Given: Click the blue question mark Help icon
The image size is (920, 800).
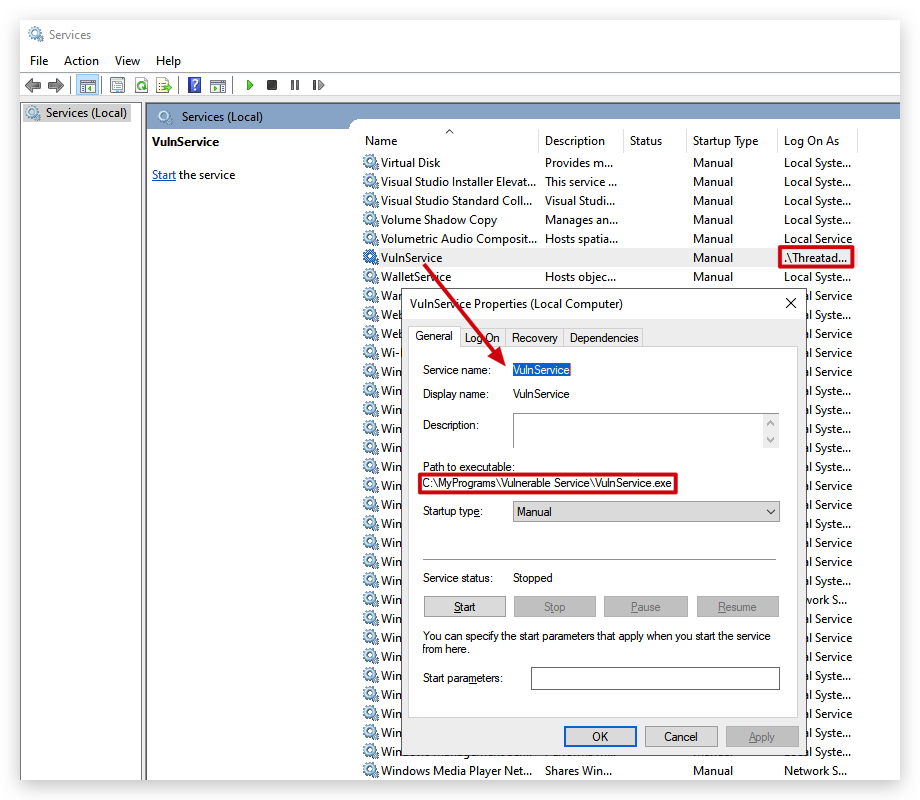Looking at the screenshot, I should [194, 86].
